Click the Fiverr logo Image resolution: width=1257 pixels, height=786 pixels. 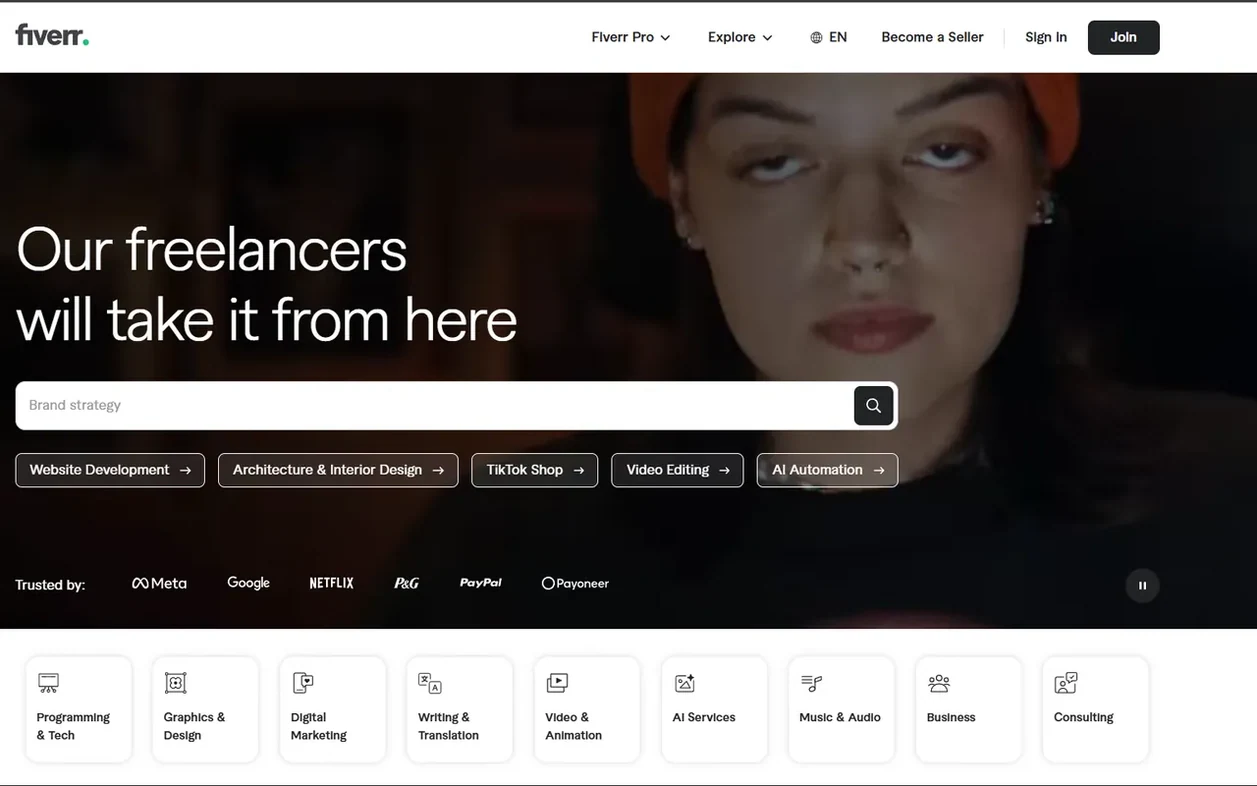coord(52,35)
